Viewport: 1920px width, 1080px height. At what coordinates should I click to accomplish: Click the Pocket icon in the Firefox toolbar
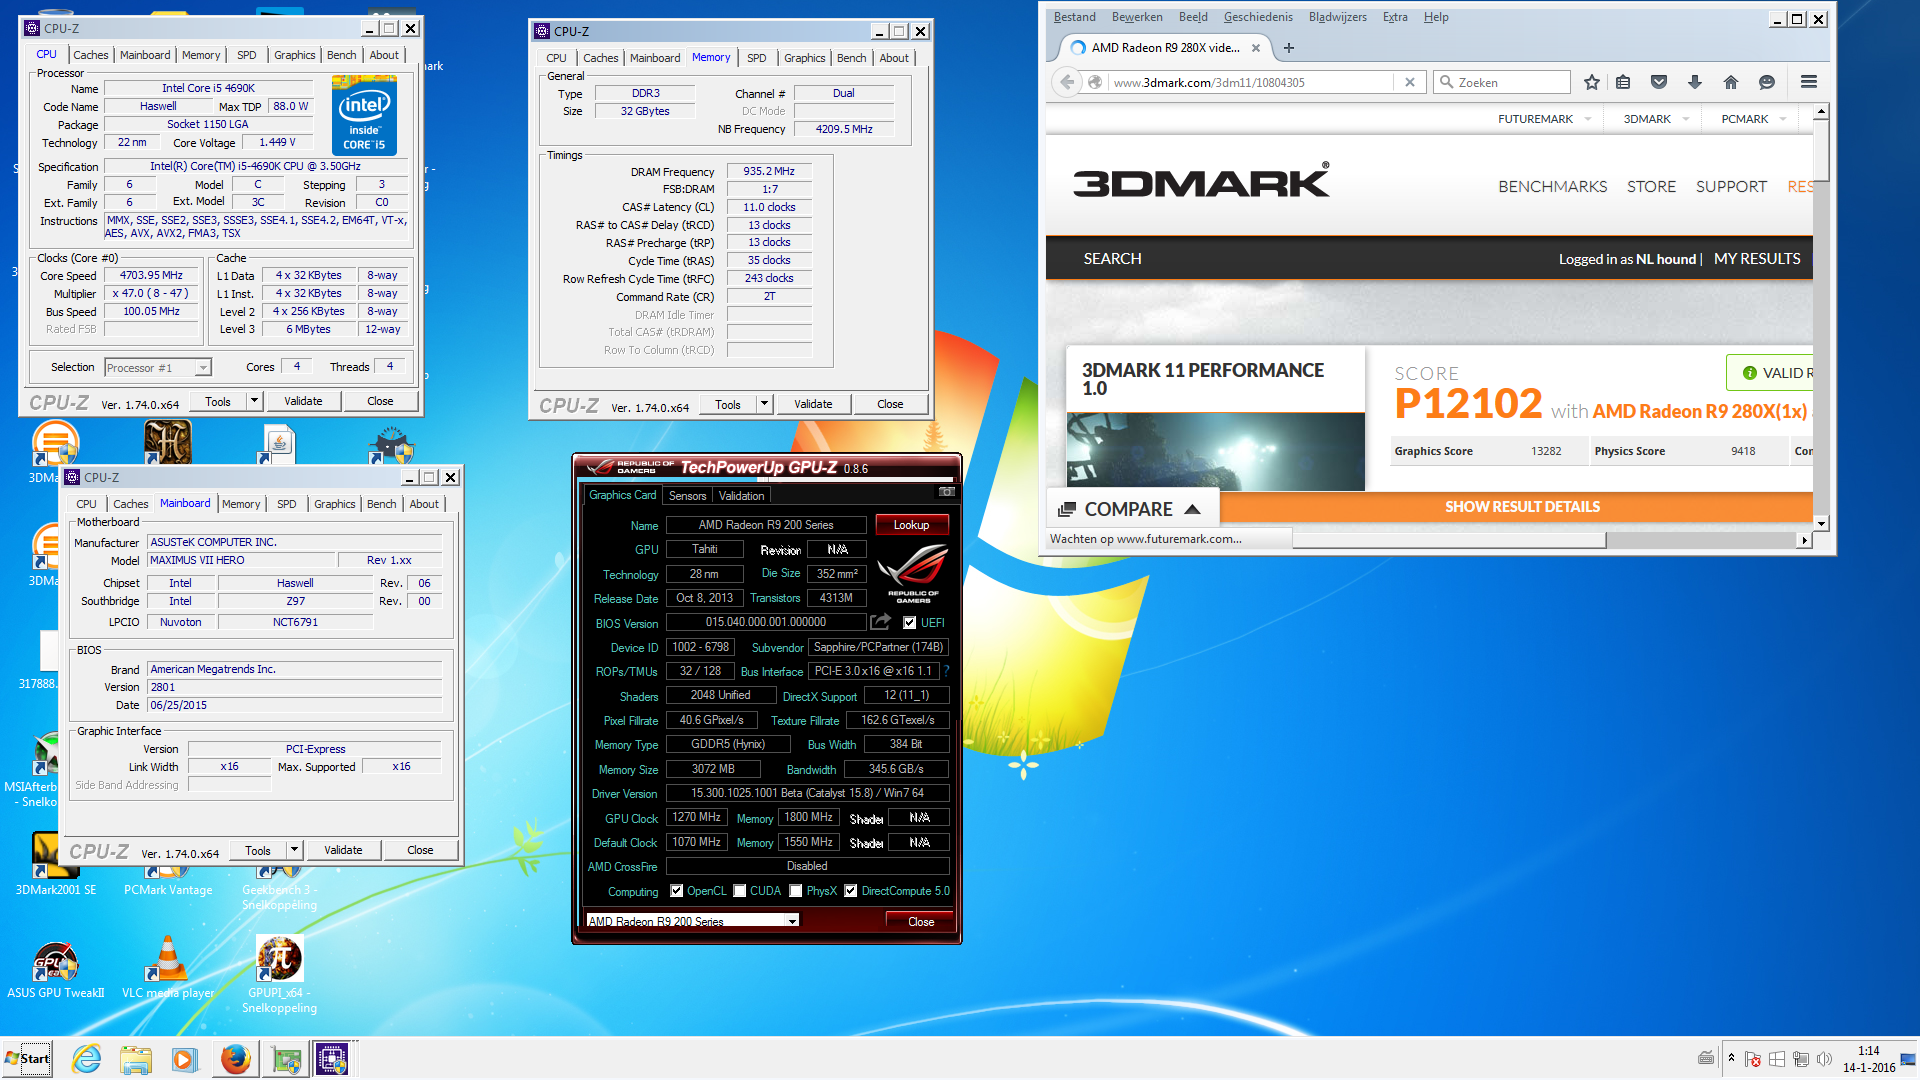click(x=1659, y=82)
